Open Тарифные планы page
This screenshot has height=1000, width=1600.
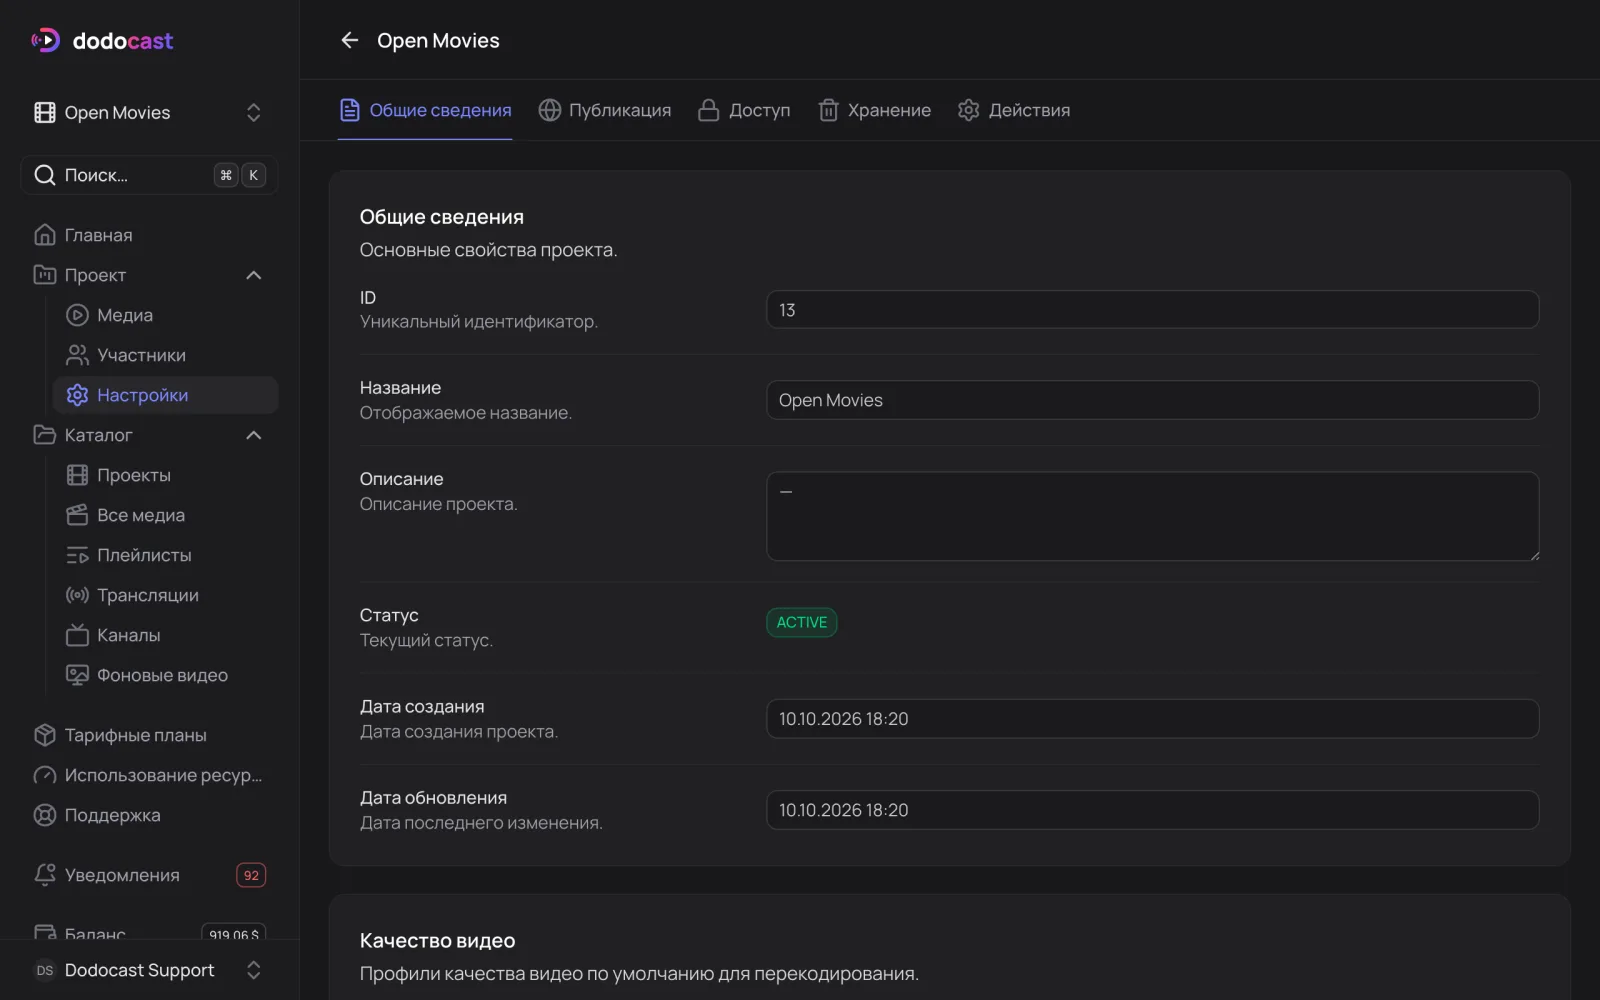[149, 735]
